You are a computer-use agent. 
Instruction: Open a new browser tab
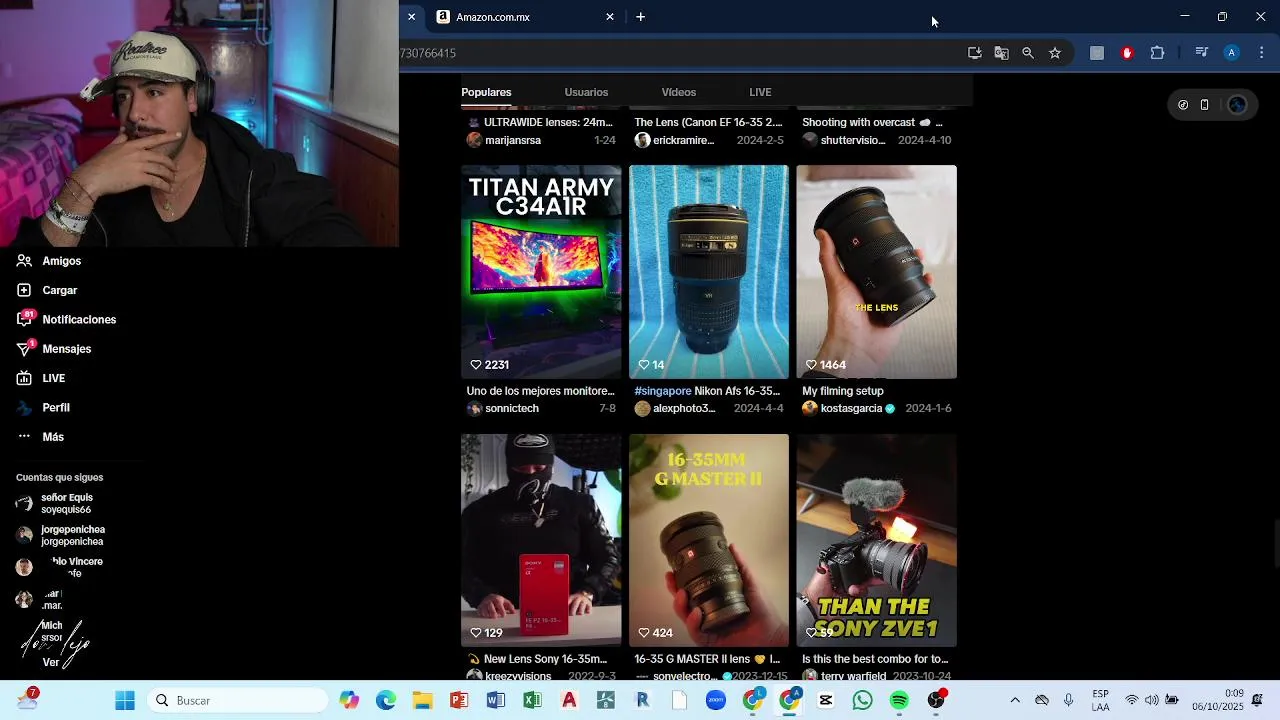pyautogui.click(x=640, y=17)
